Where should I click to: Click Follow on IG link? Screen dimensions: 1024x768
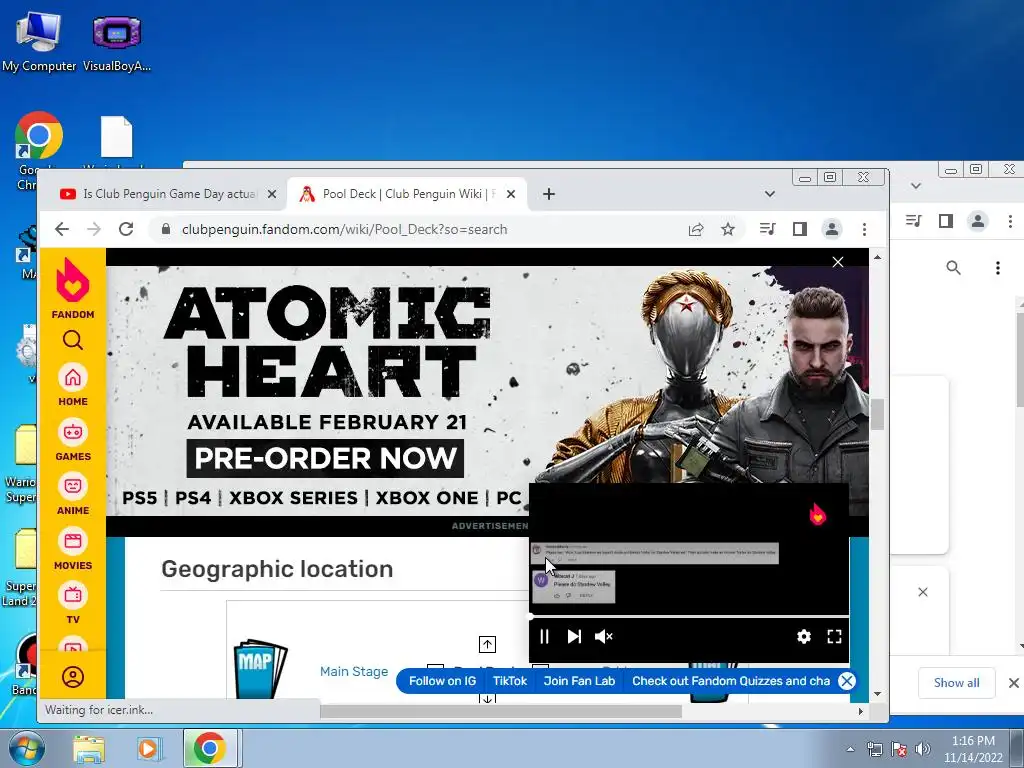(442, 681)
